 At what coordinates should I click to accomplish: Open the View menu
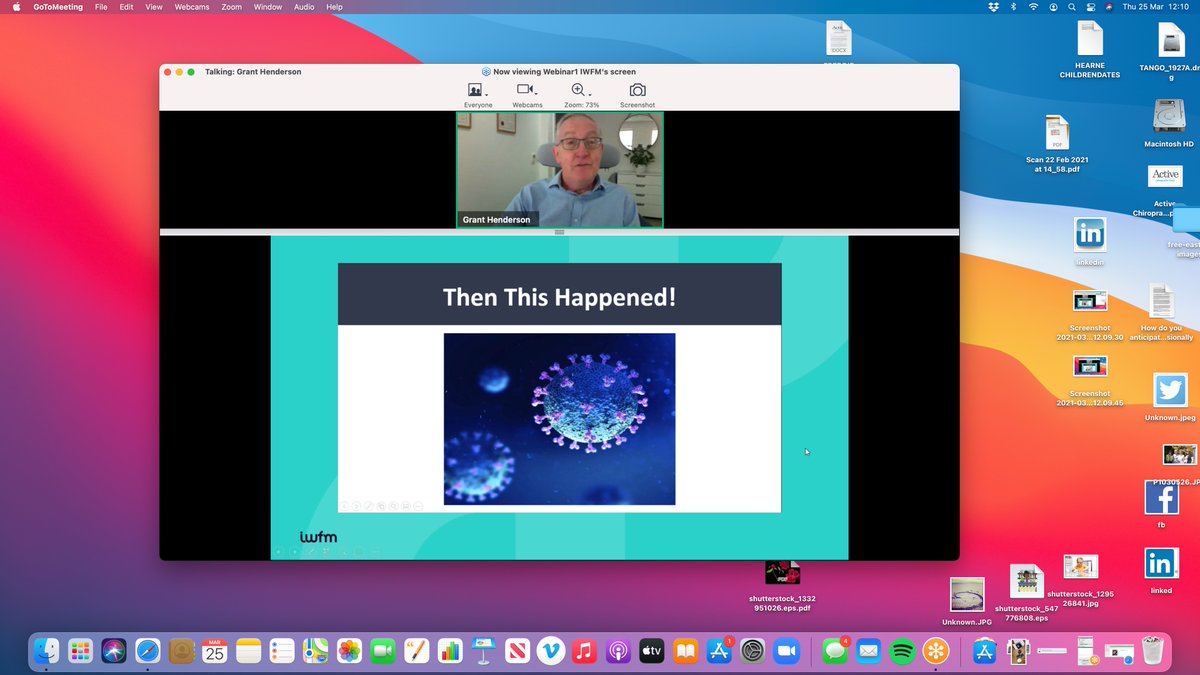point(153,7)
